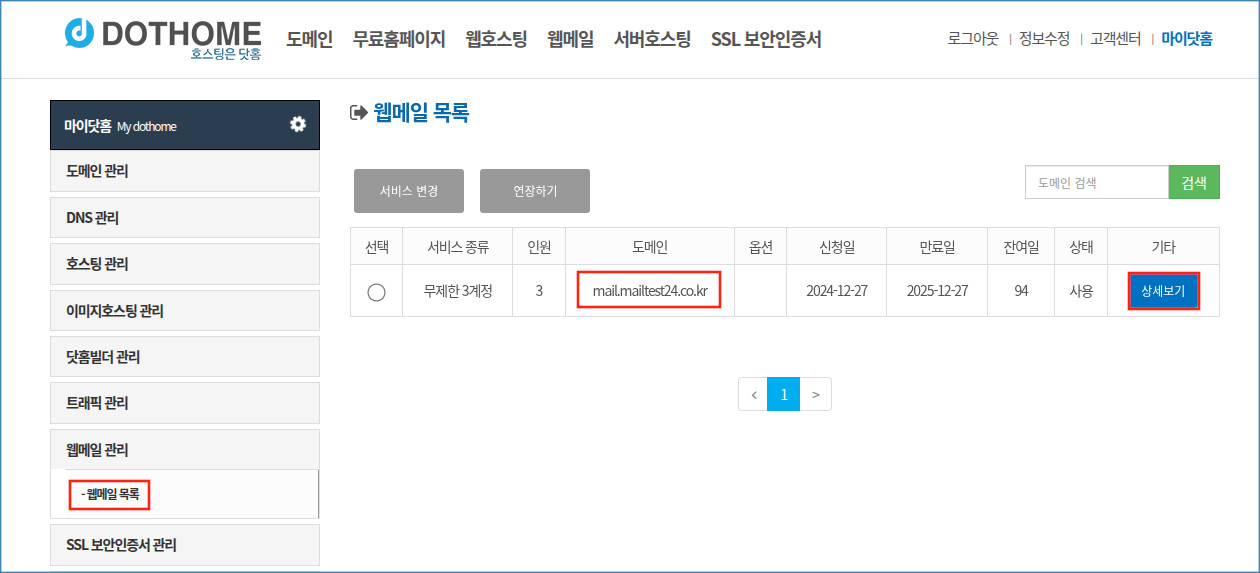
Task: Click the 연장하기 button
Action: pyautogui.click(x=535, y=191)
